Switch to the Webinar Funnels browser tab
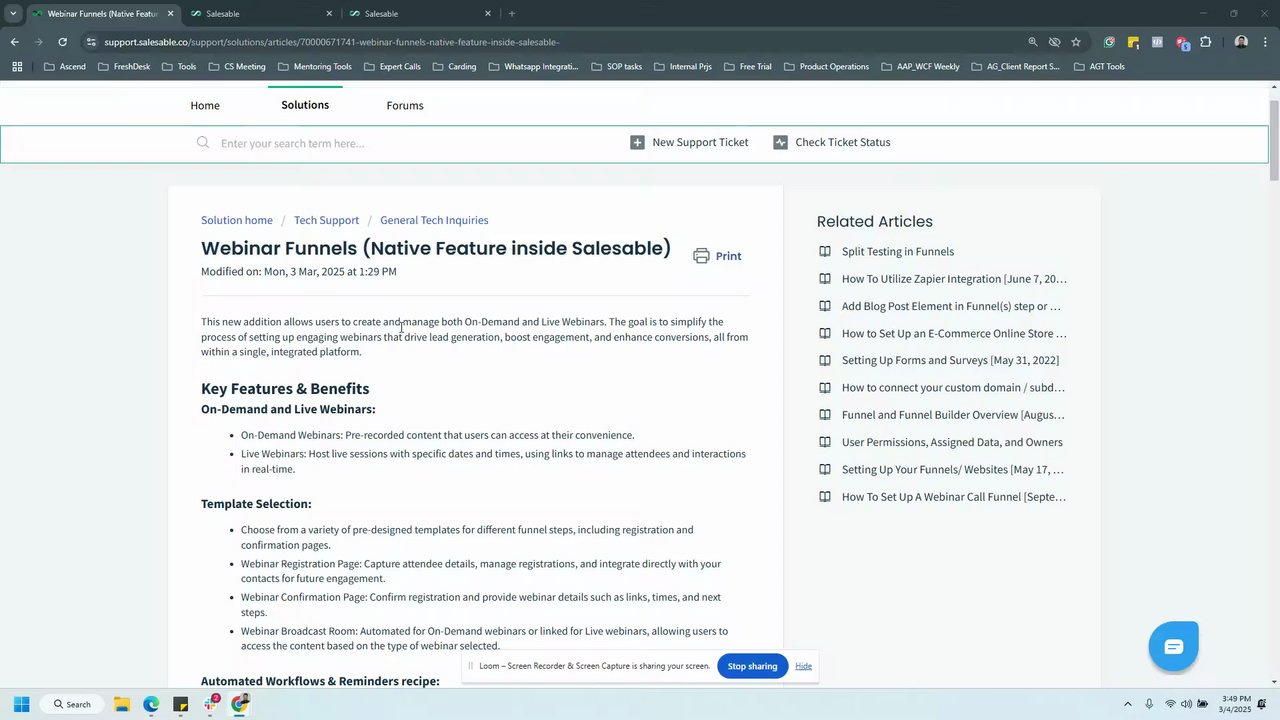 (102, 14)
